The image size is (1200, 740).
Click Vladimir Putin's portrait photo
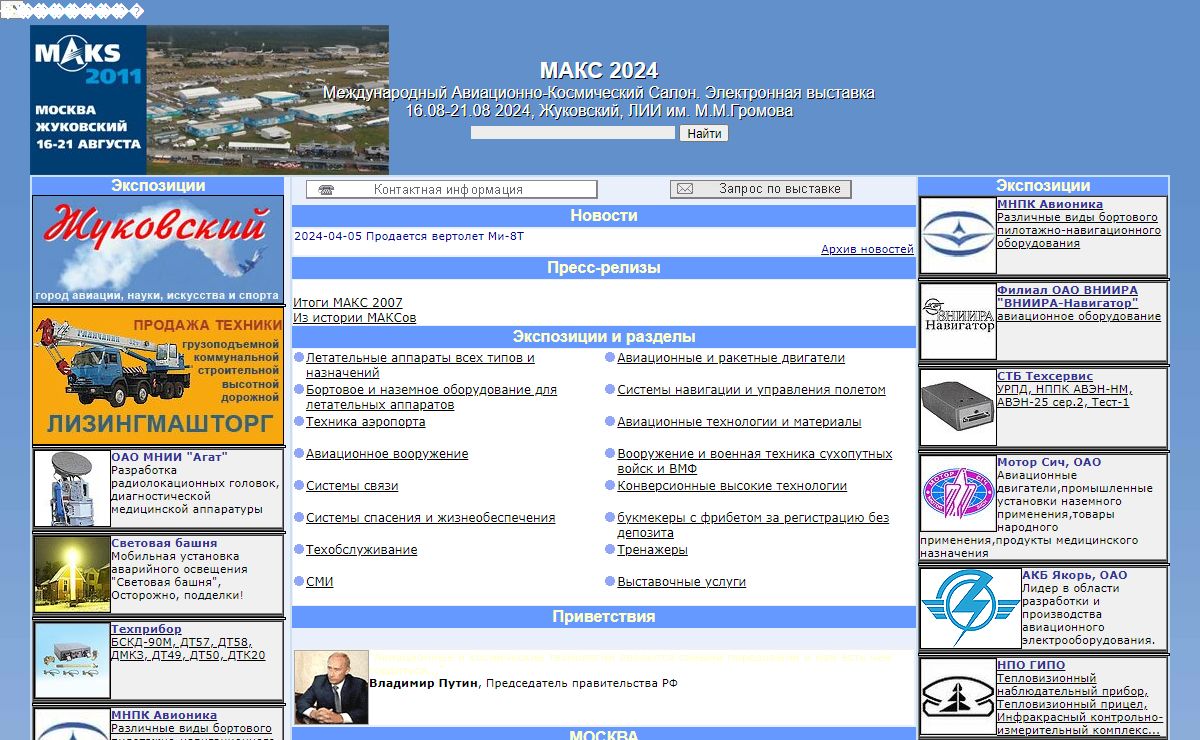pyautogui.click(x=331, y=687)
